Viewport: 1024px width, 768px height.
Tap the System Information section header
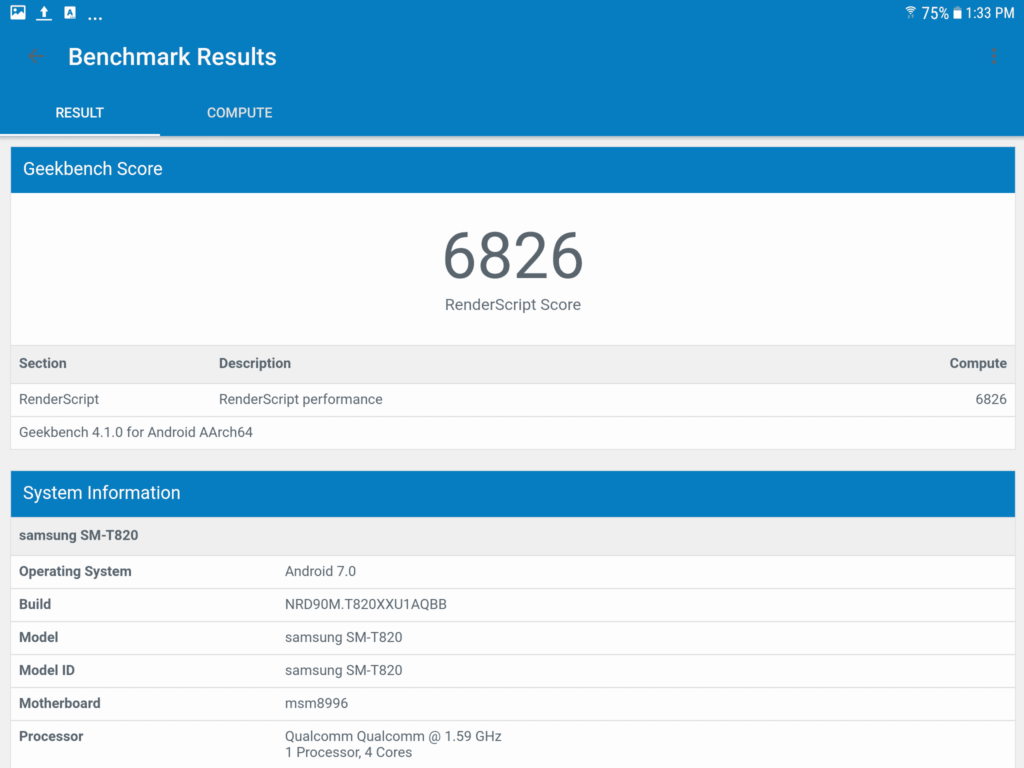pos(512,493)
